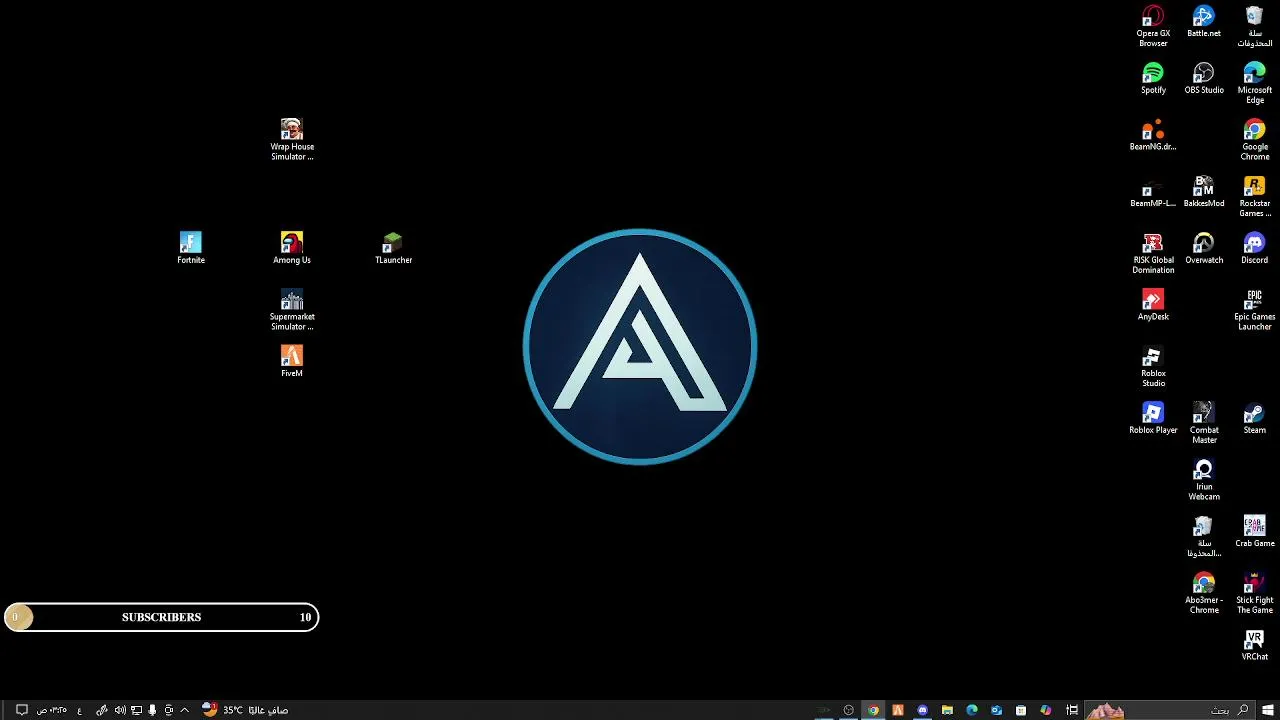Switch to OBS Studio on the taskbar
The width and height of the screenshot is (1280, 720).
pyautogui.click(x=848, y=710)
